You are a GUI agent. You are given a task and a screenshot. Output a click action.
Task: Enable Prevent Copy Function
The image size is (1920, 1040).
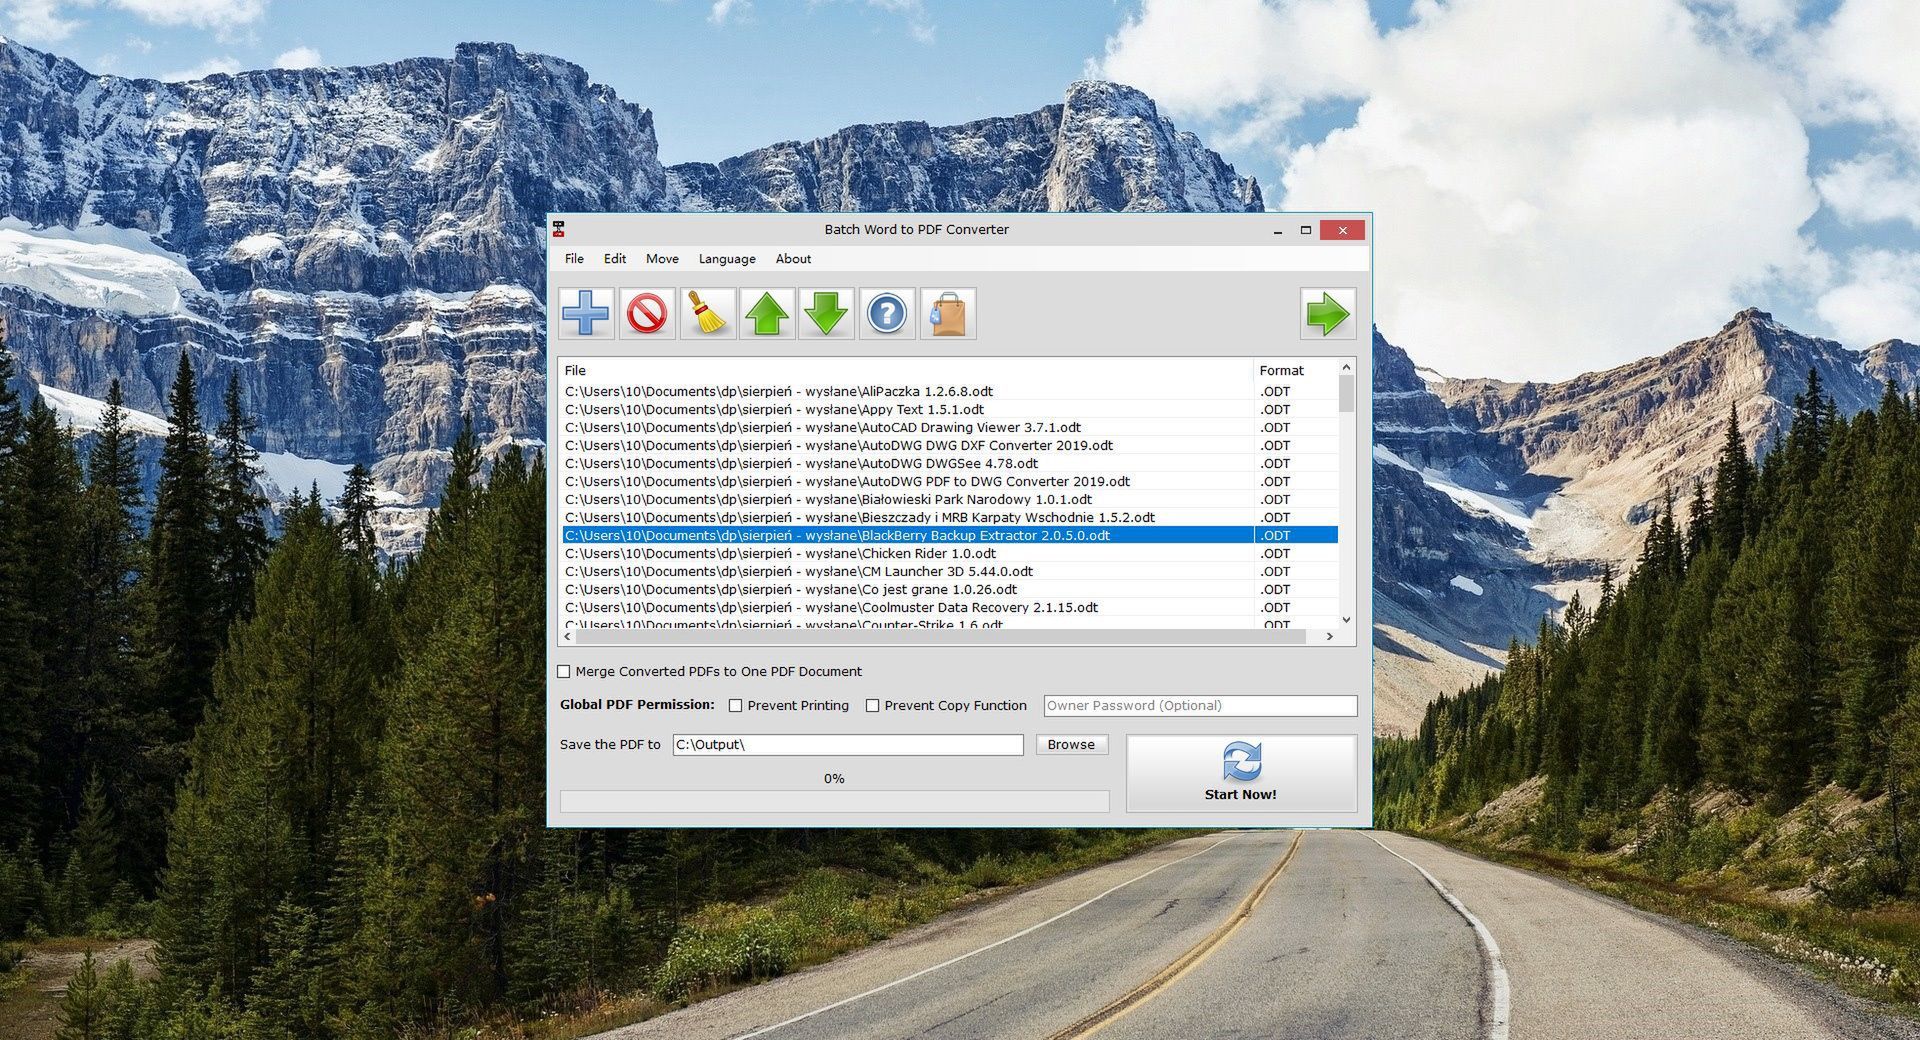(x=873, y=705)
